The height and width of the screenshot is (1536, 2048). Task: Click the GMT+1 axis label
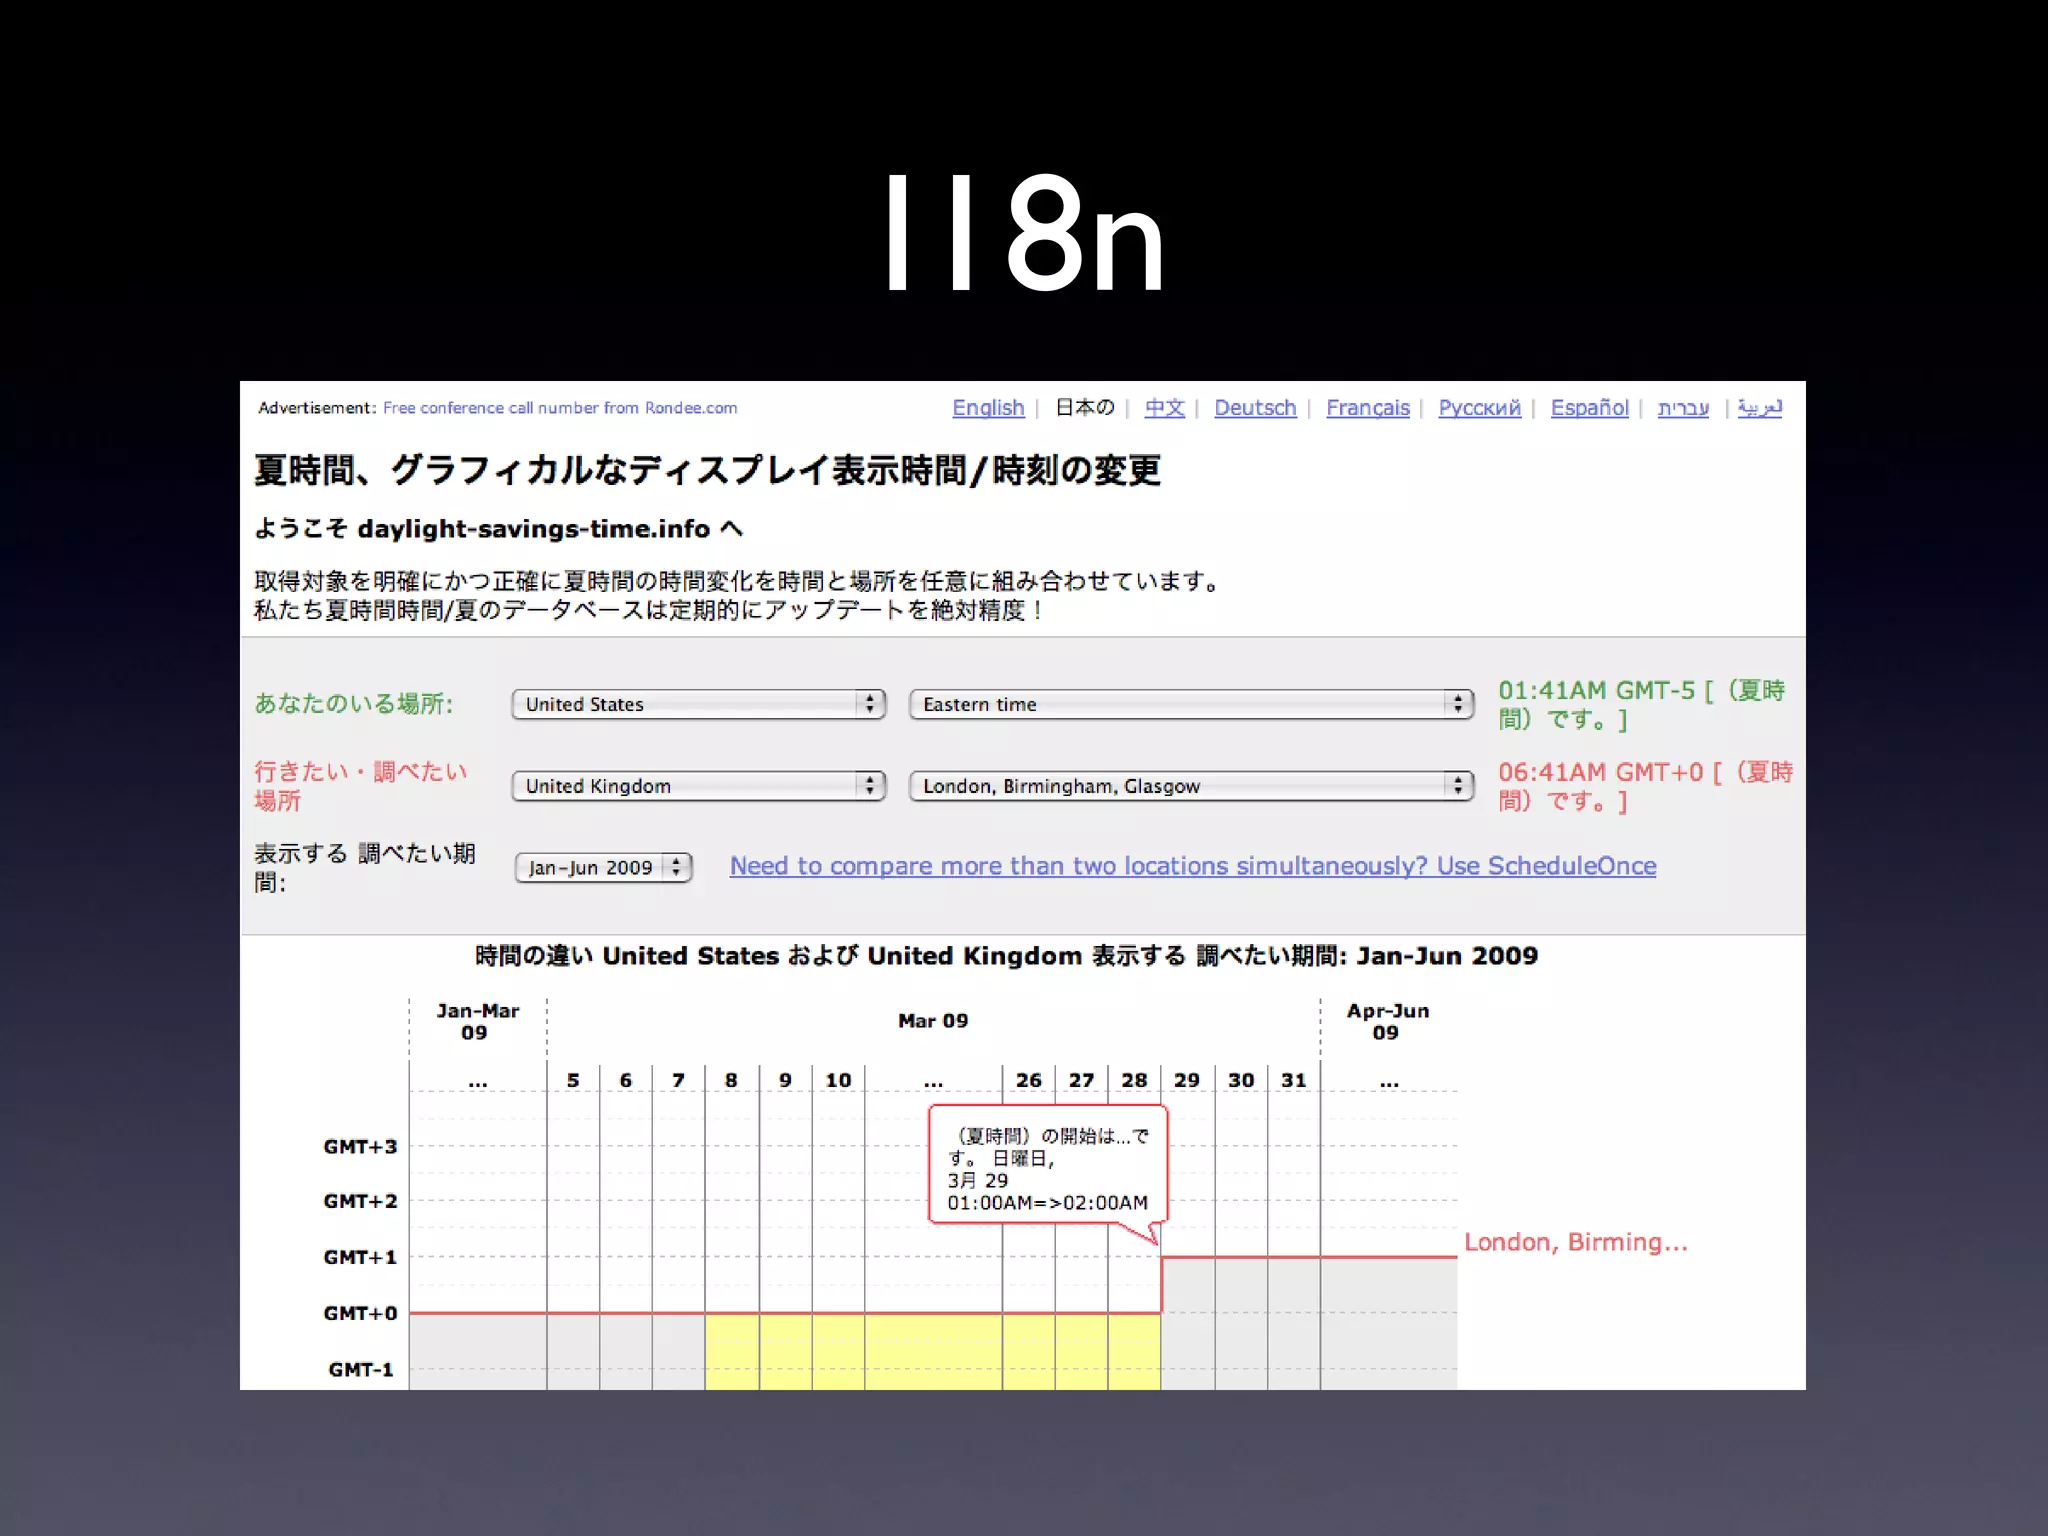tap(360, 1257)
